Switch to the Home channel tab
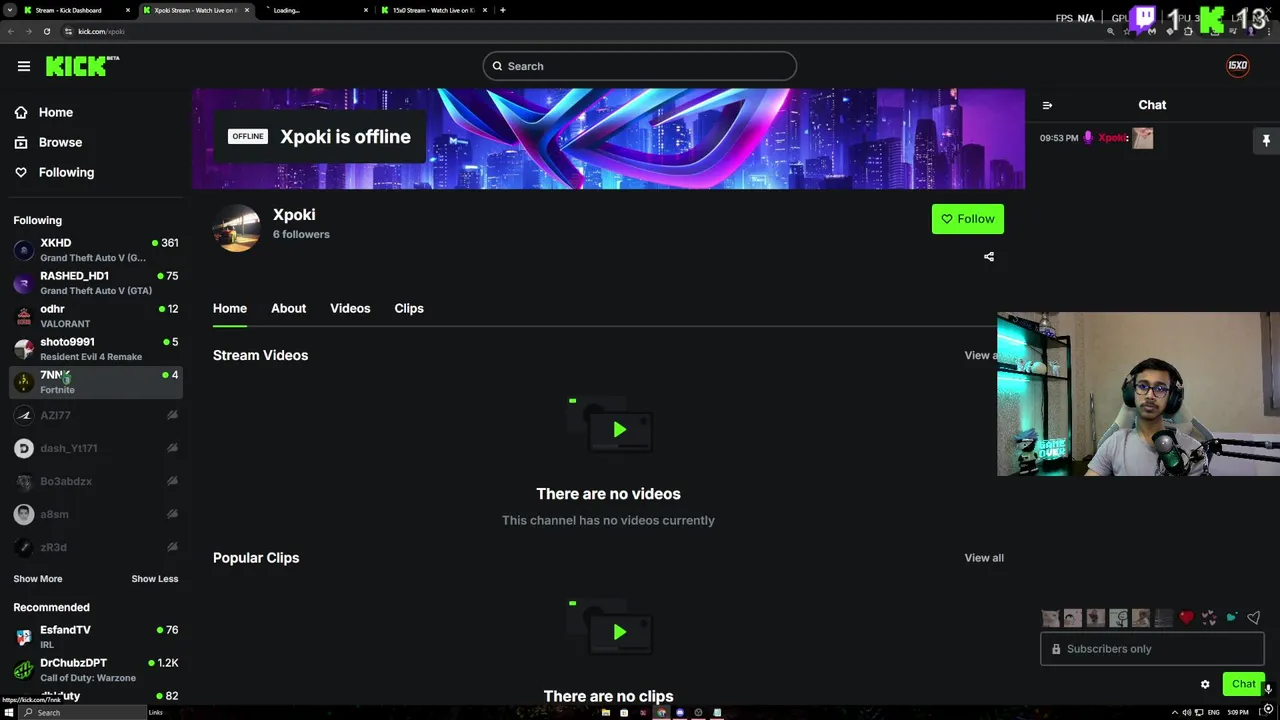1280x720 pixels. point(230,308)
